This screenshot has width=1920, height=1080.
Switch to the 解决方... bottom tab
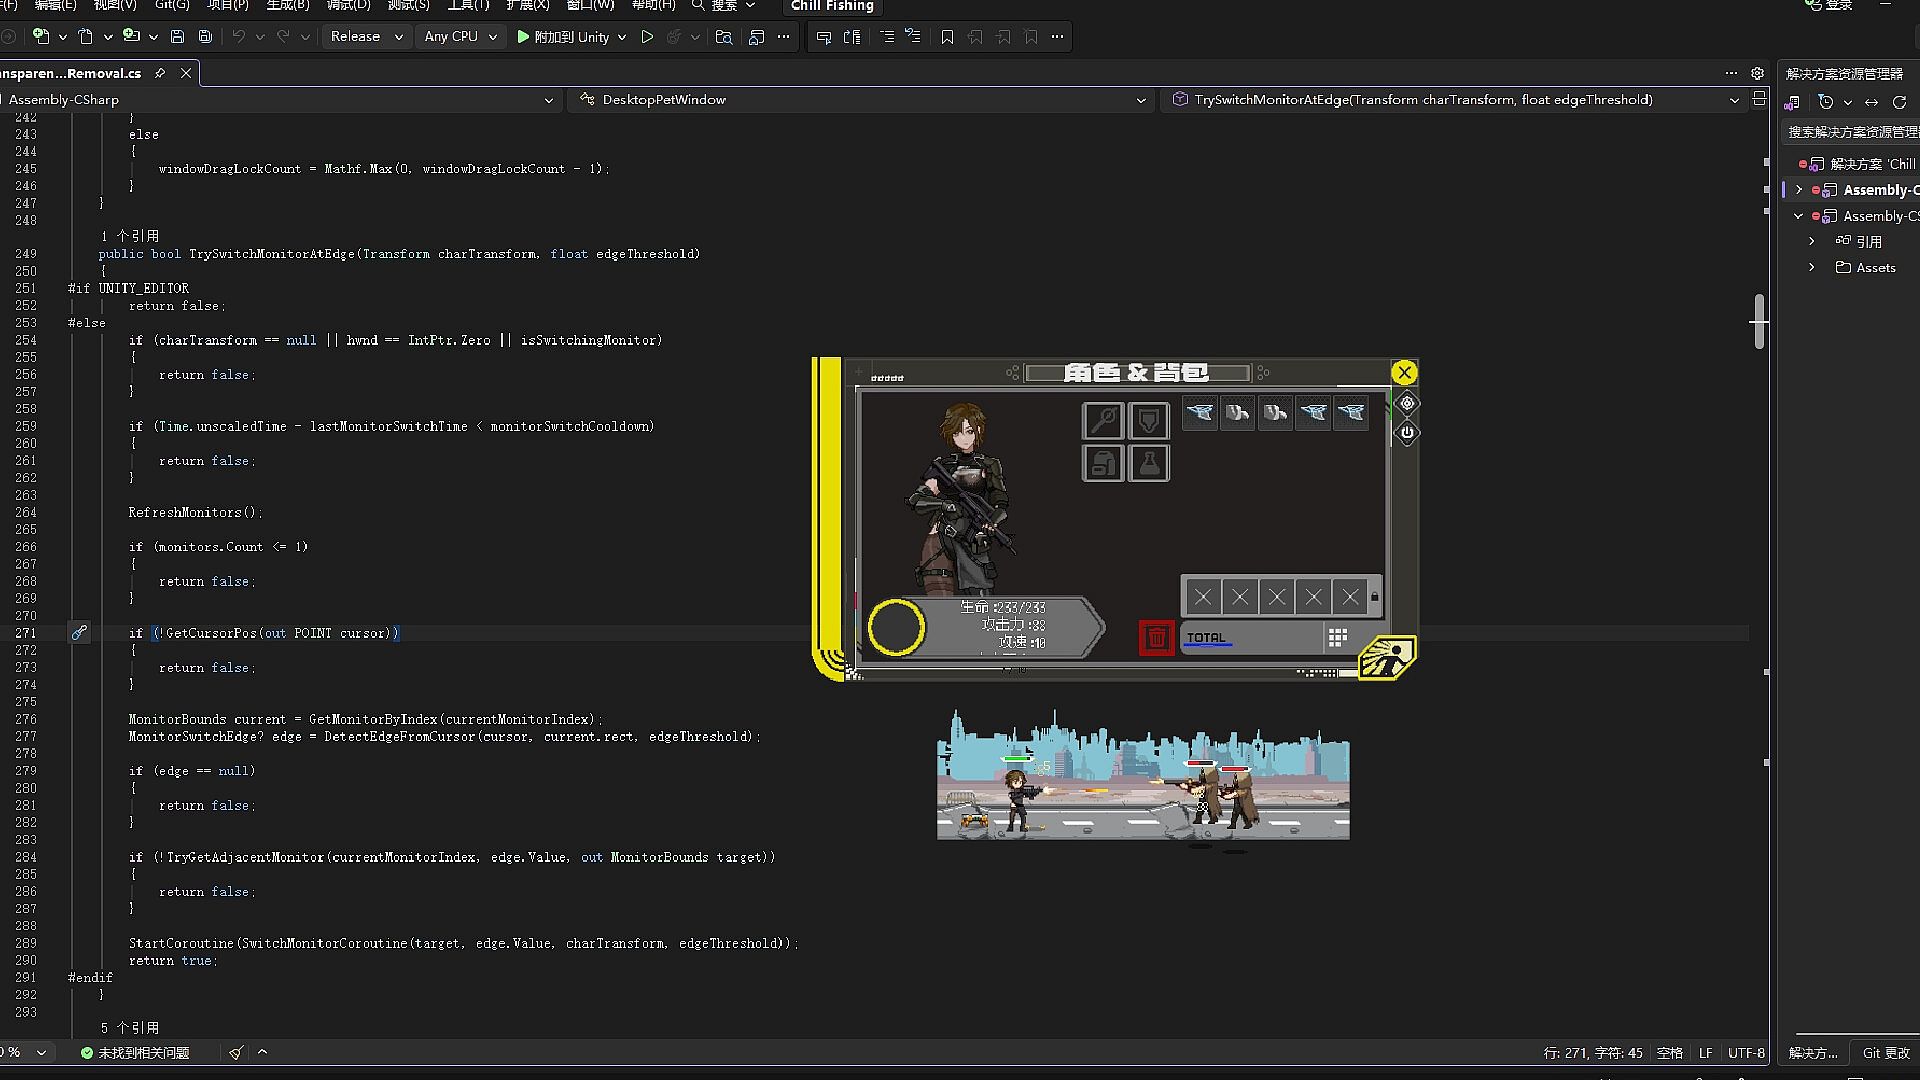(1813, 1052)
